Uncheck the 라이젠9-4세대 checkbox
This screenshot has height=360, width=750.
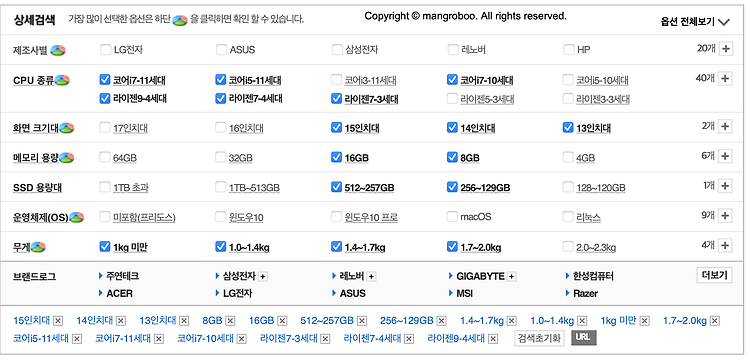coord(105,98)
